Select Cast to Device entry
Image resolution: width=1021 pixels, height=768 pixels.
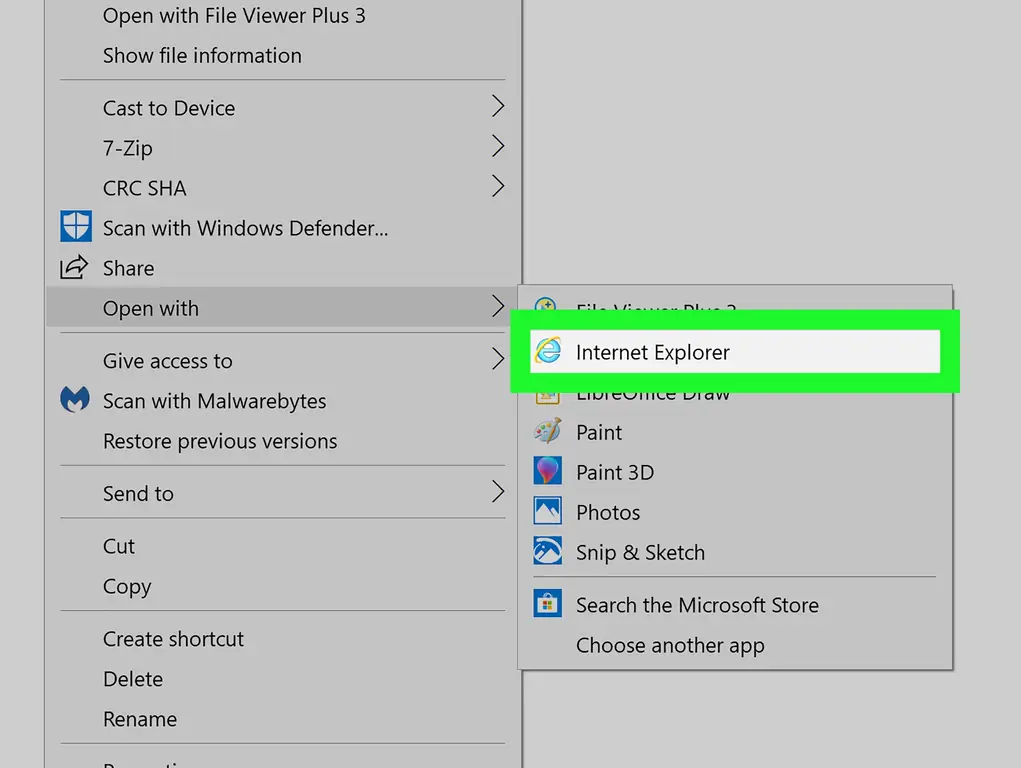click(x=283, y=107)
